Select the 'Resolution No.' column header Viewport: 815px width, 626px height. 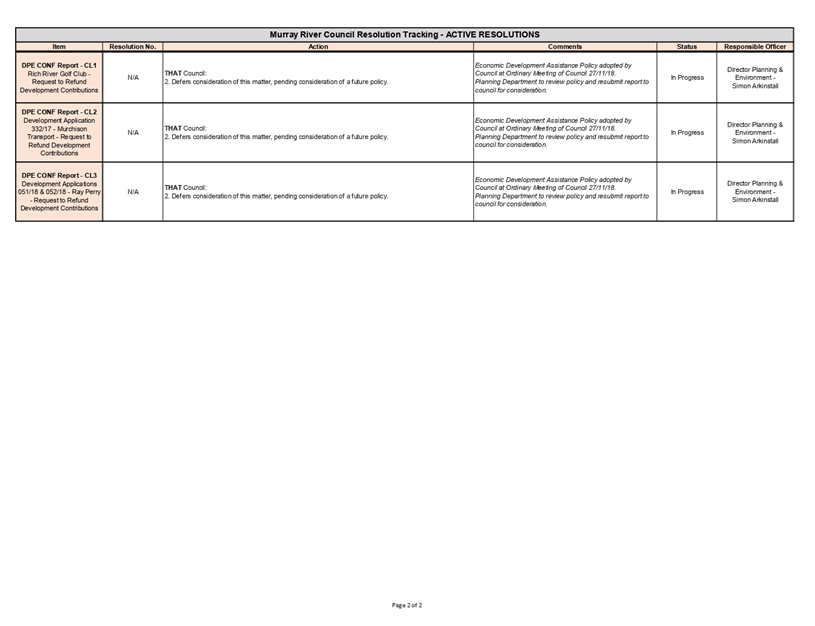(133, 47)
